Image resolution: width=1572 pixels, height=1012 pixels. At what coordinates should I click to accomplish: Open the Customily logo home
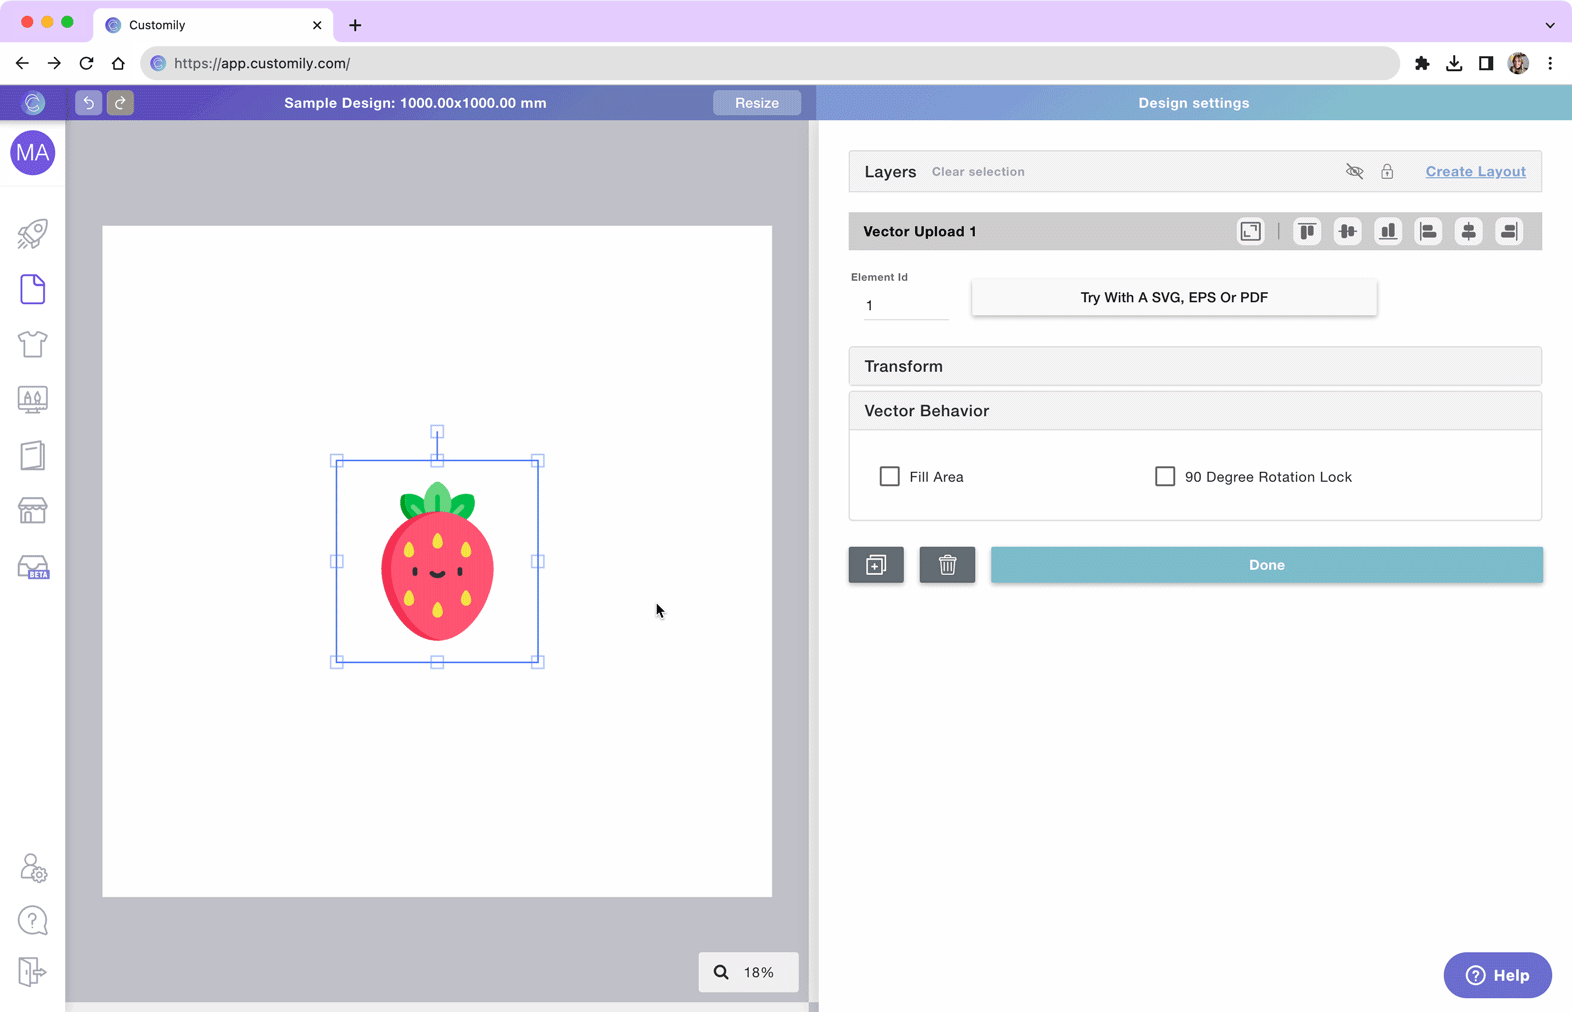point(33,103)
